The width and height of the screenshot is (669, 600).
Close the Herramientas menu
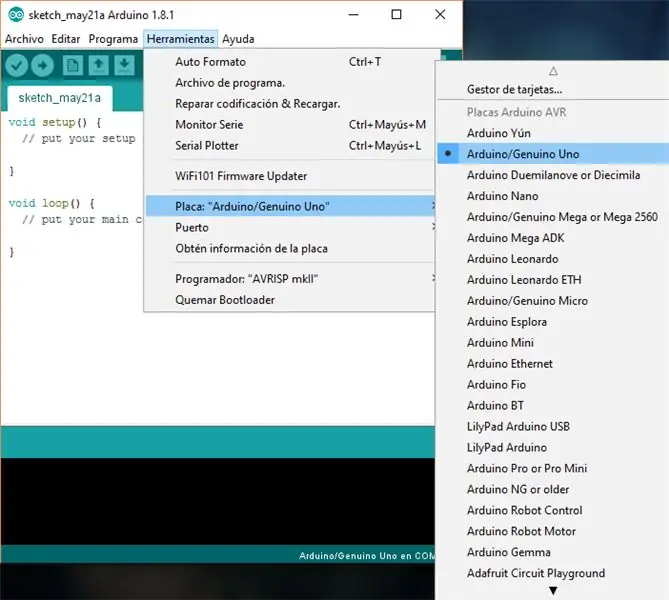(x=180, y=39)
